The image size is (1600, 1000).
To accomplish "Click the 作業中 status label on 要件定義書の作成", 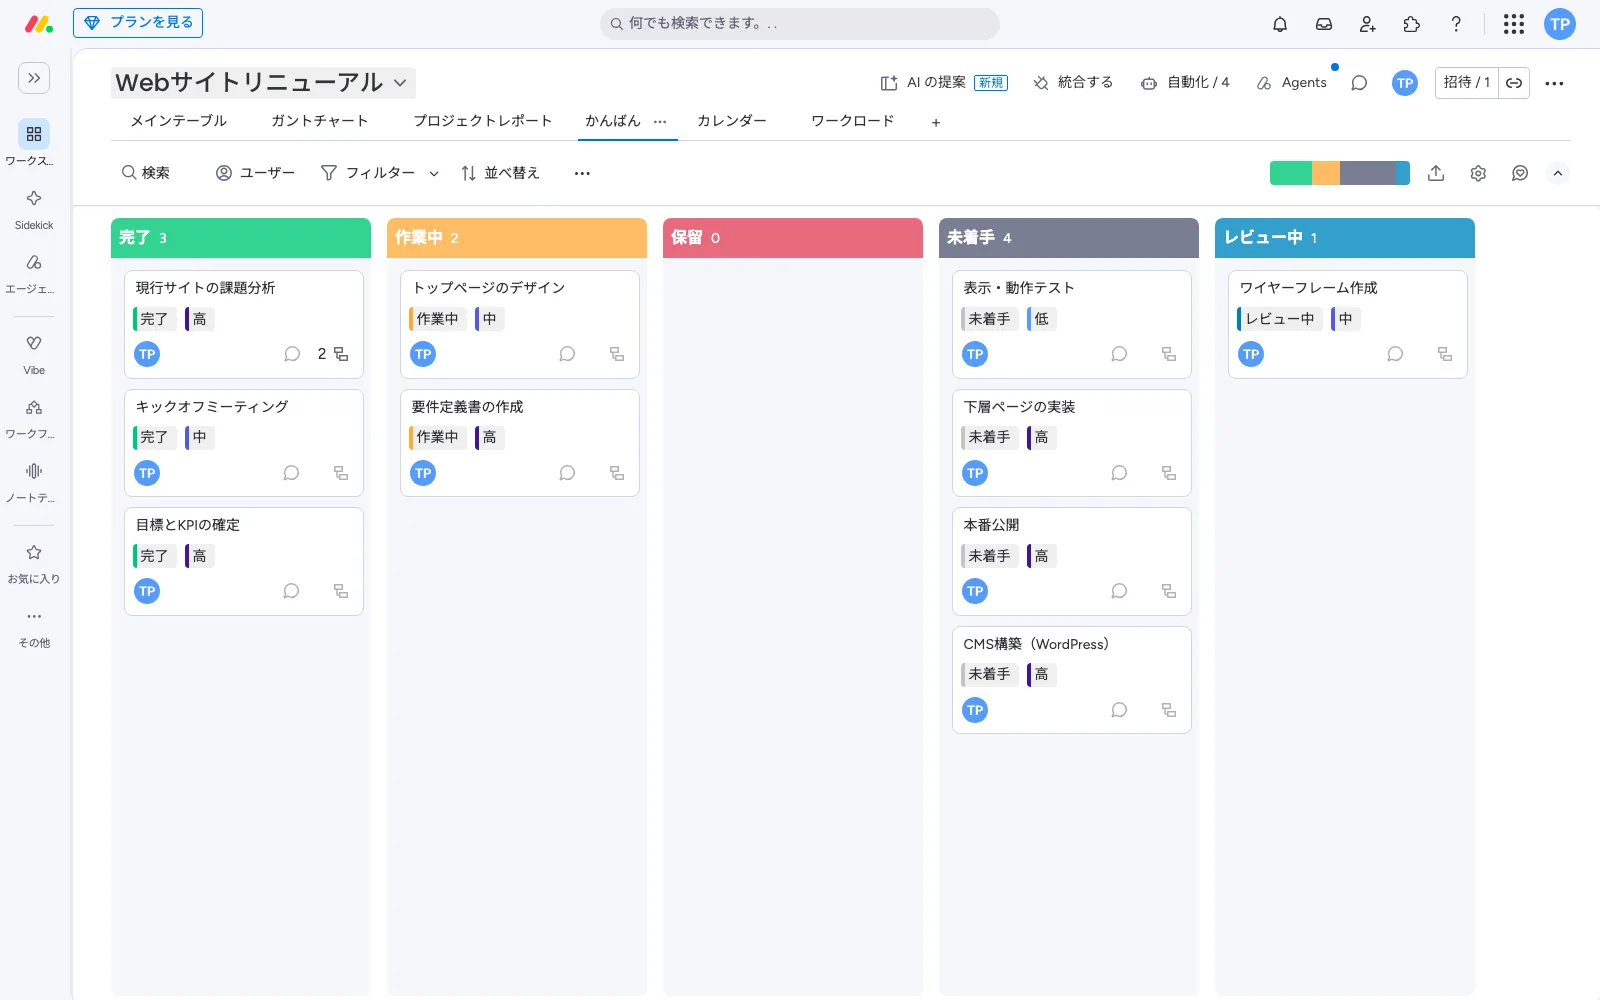I will click(x=437, y=437).
